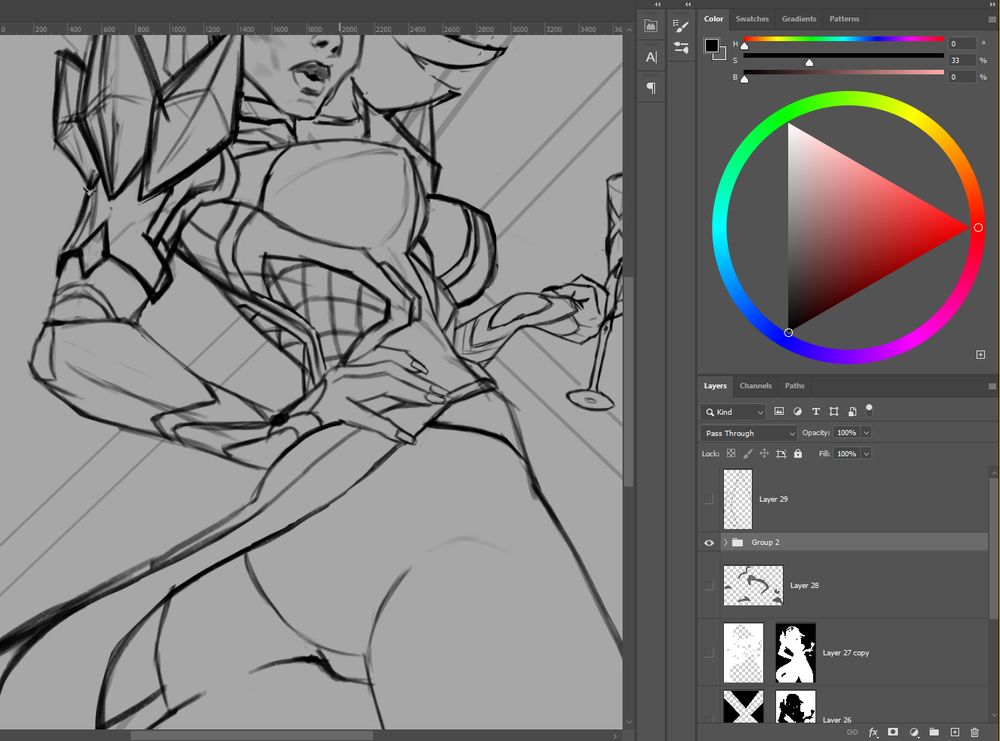
Task: Click the foreground color swatch
Action: [x=712, y=46]
